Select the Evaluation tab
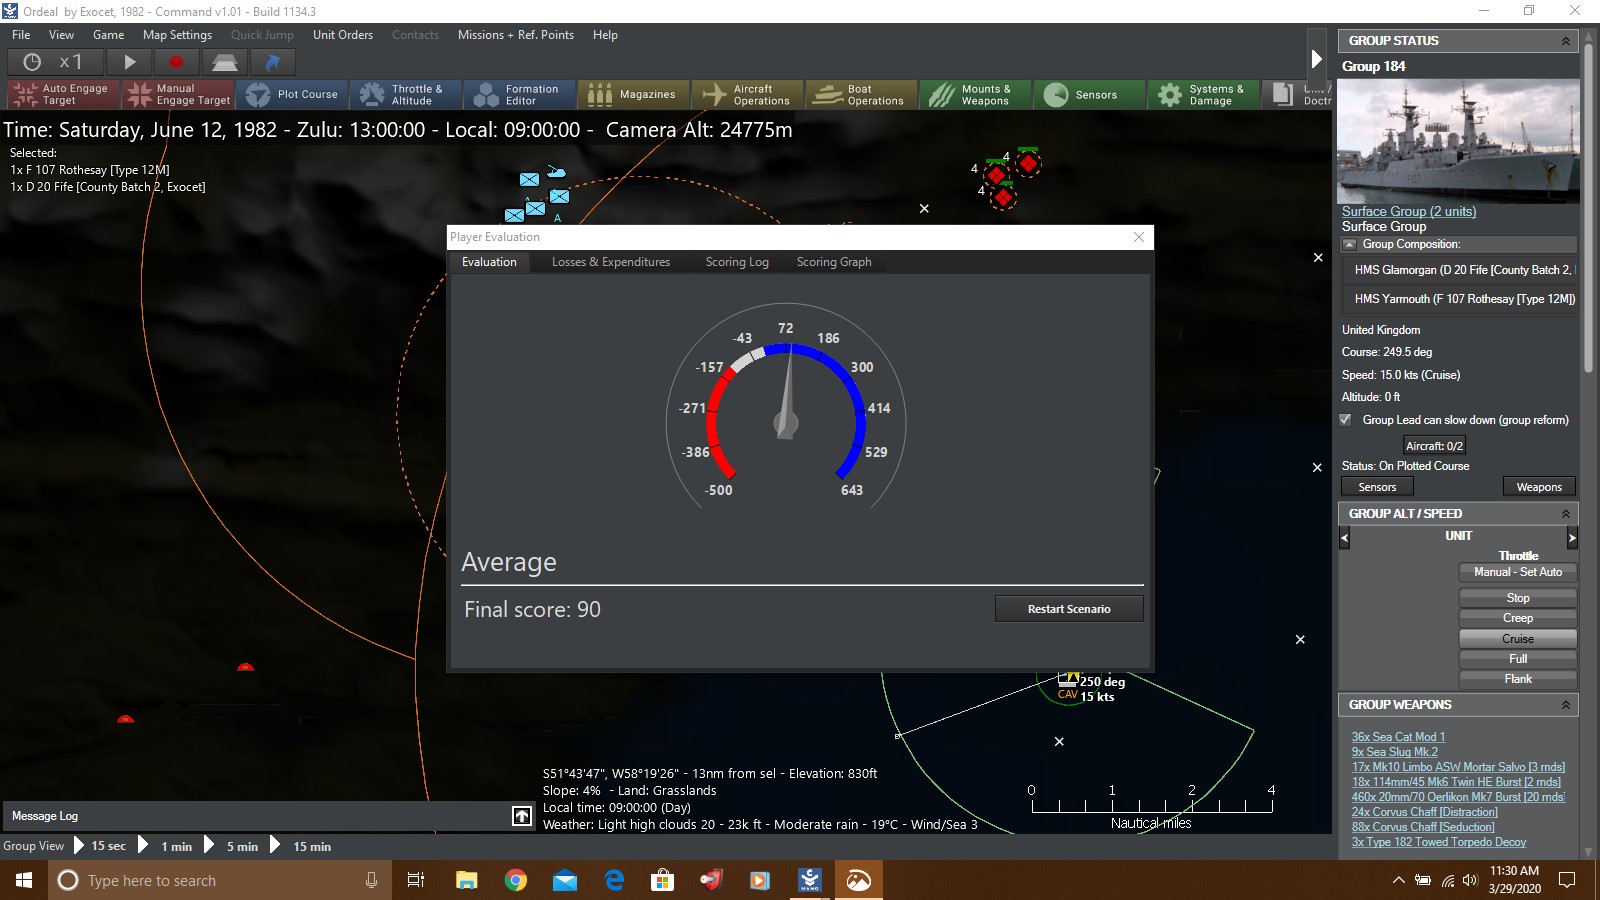Viewport: 1600px width, 900px height. pos(489,262)
